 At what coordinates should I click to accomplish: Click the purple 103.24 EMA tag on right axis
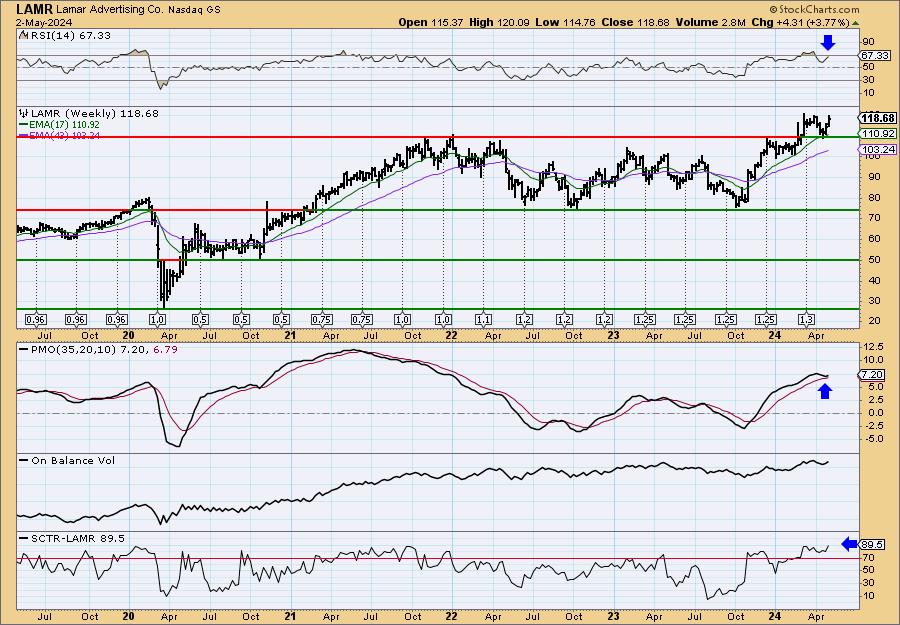pos(878,150)
